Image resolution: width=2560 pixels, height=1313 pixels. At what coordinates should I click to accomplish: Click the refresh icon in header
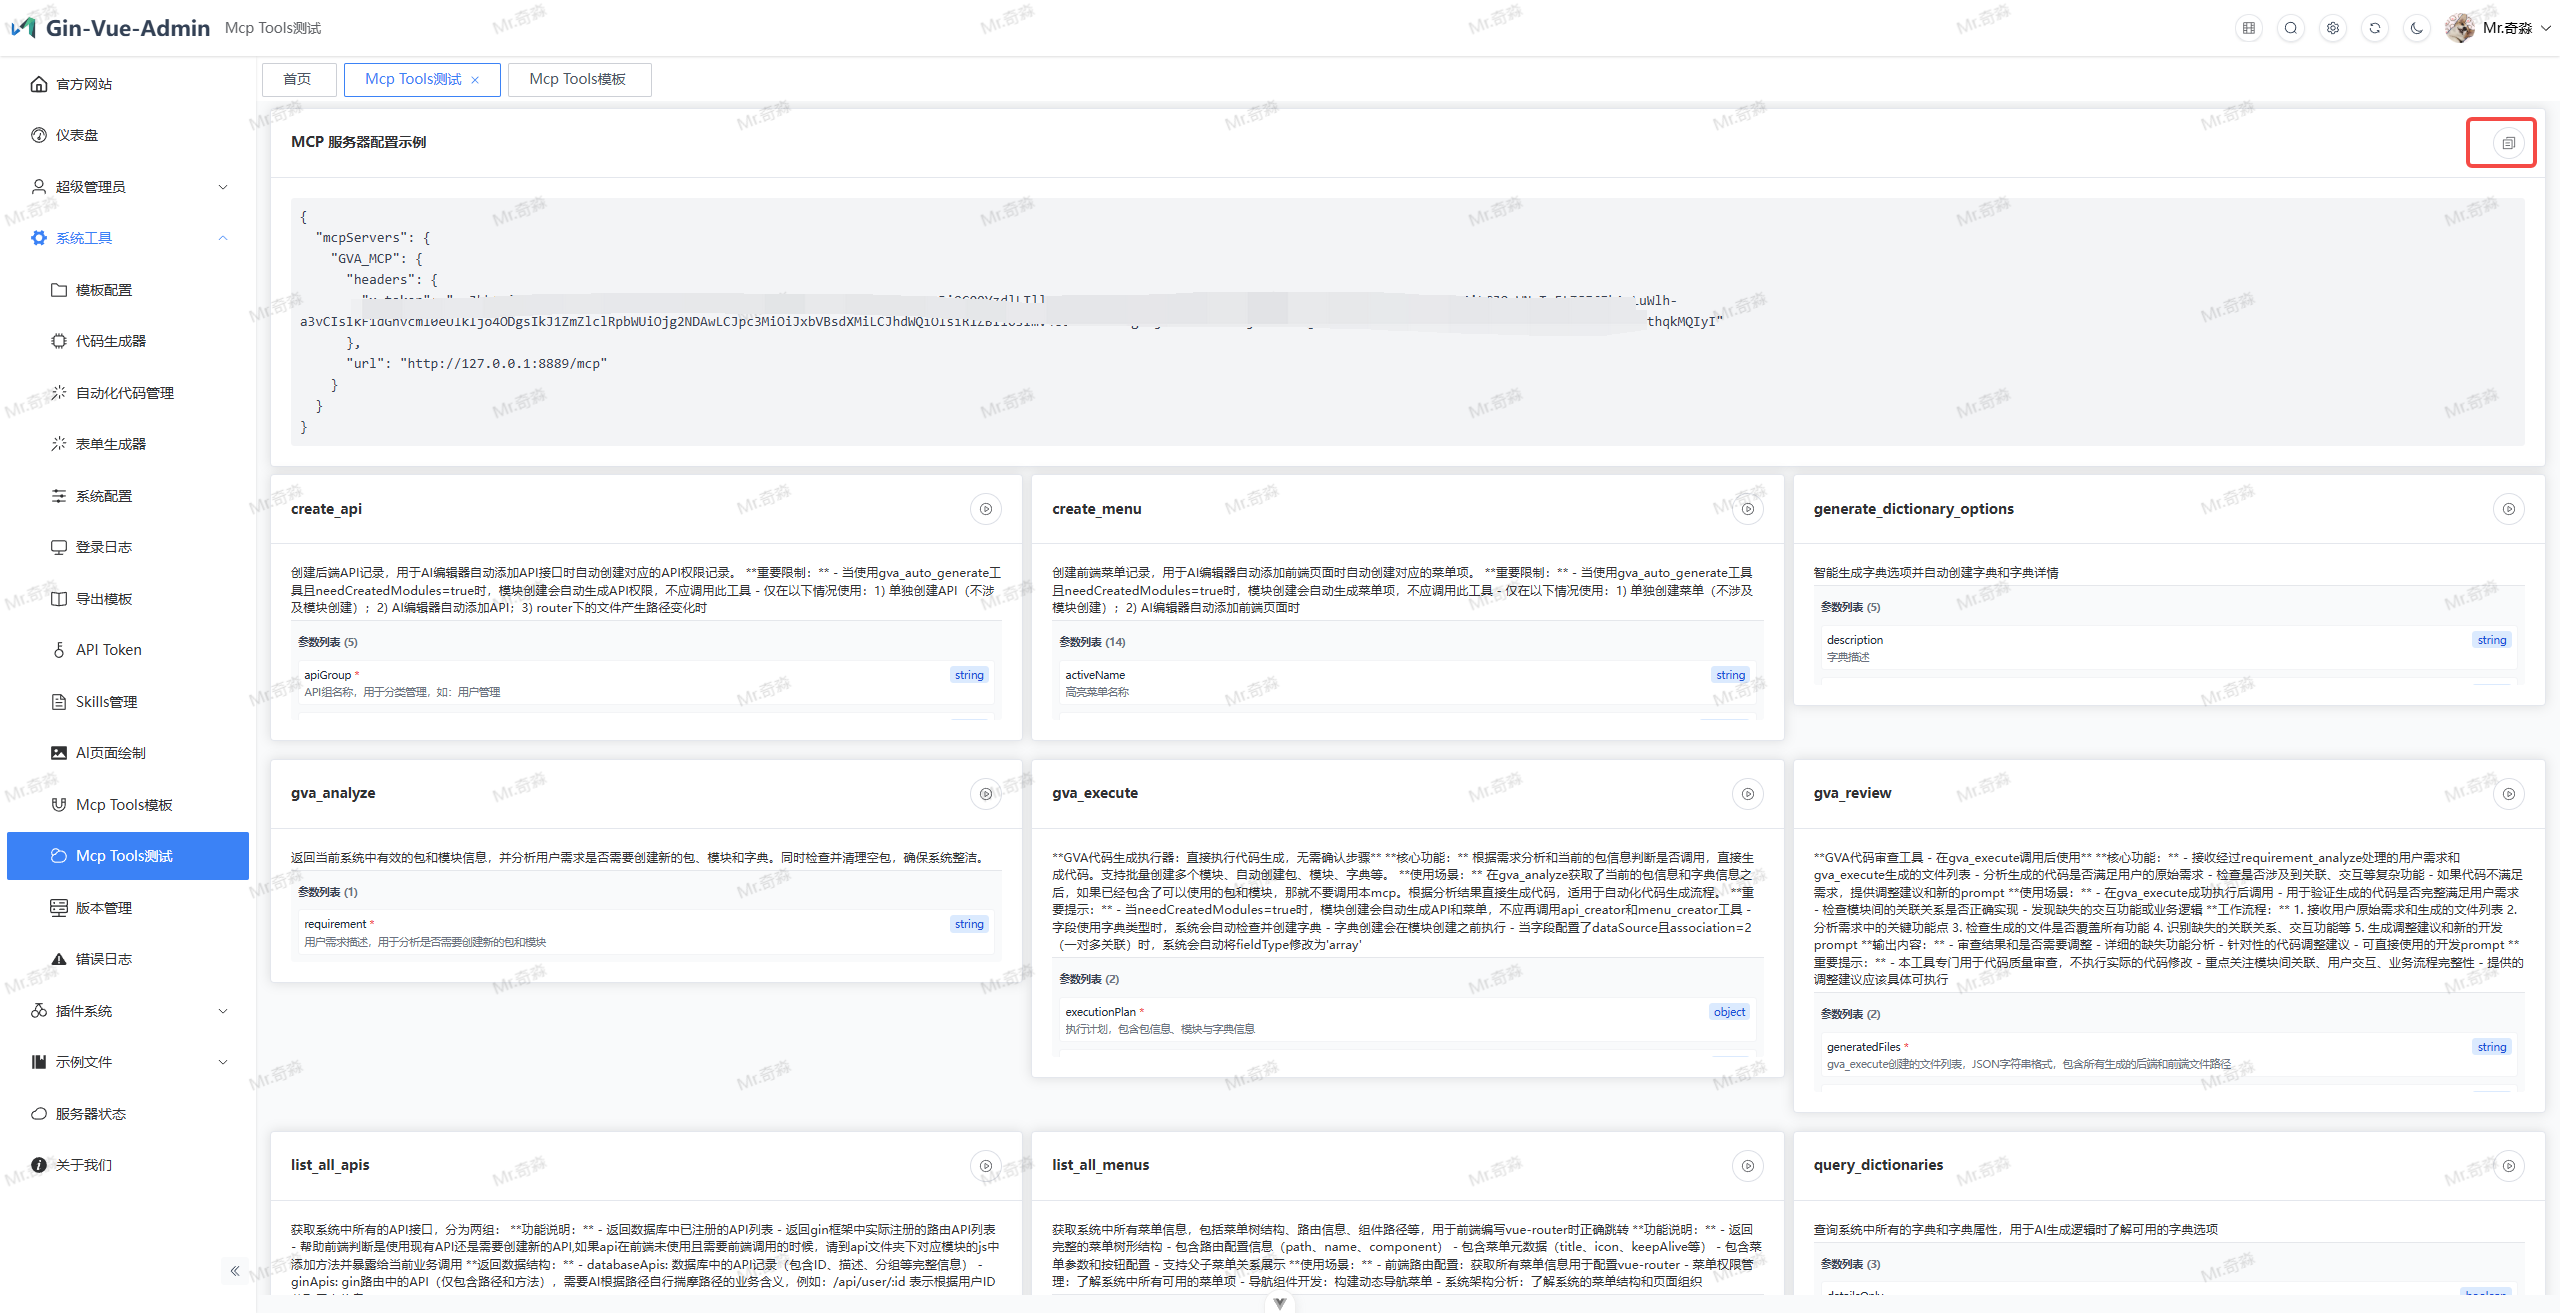[2375, 28]
